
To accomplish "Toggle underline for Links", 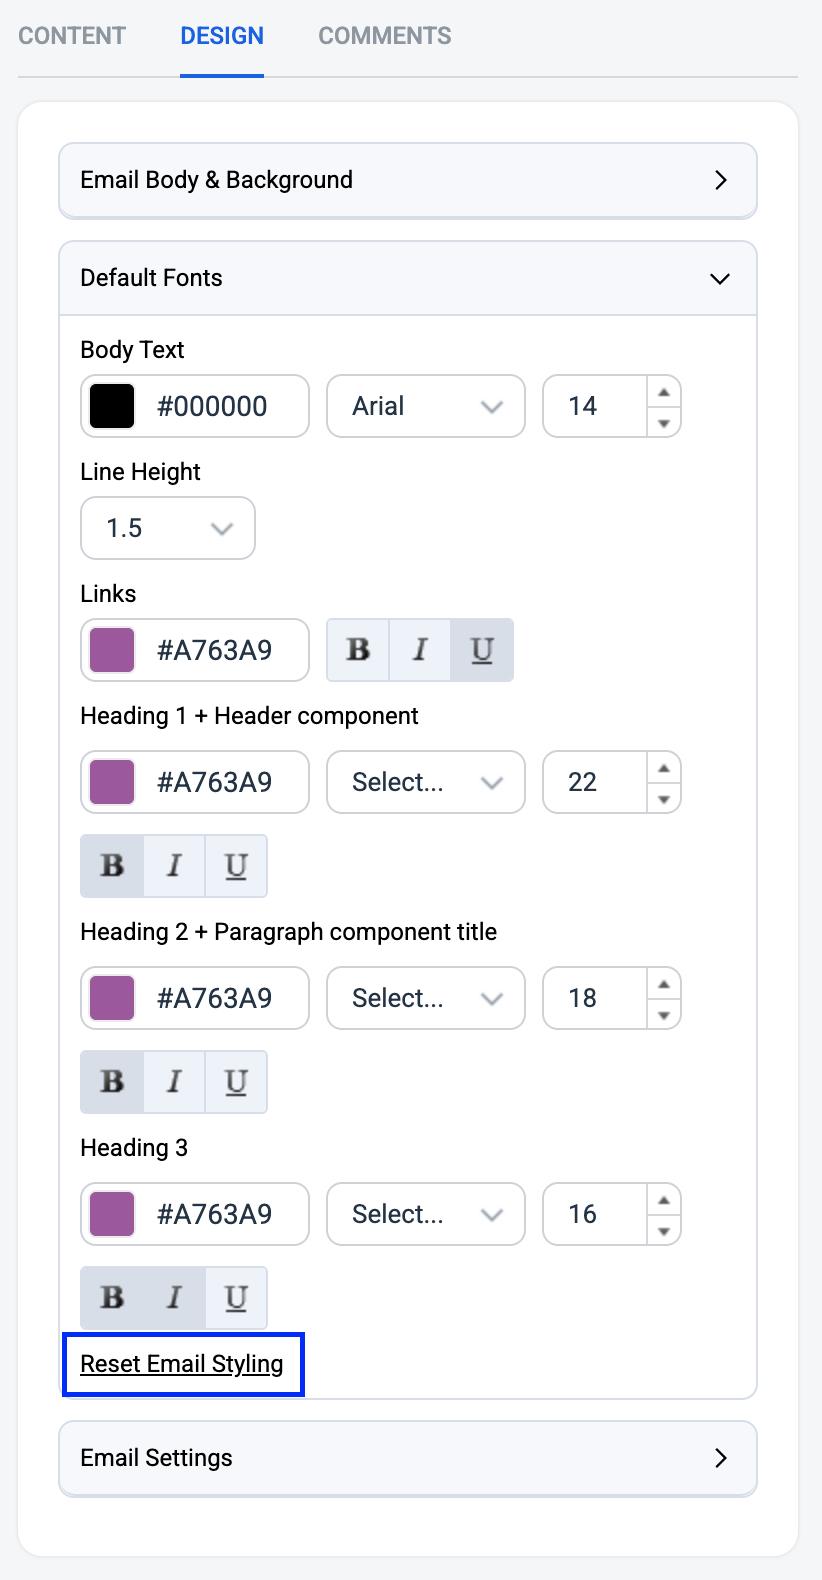I will (482, 650).
